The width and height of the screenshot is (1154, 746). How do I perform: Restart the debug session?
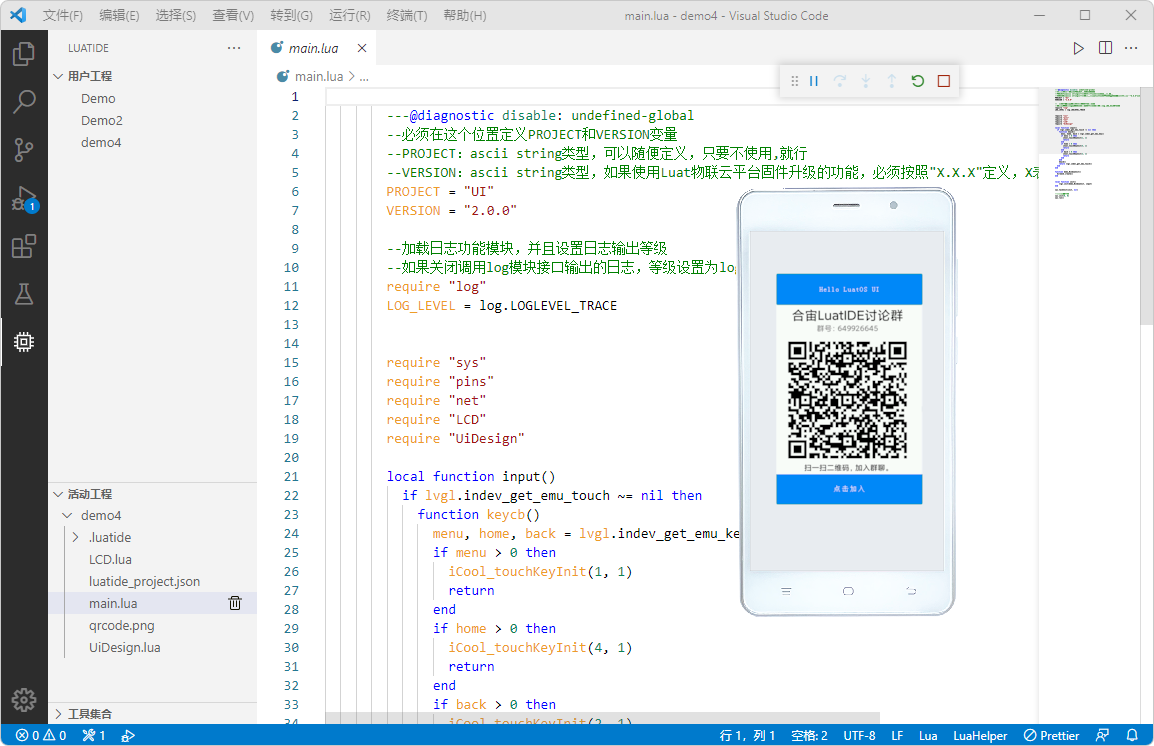(x=918, y=81)
